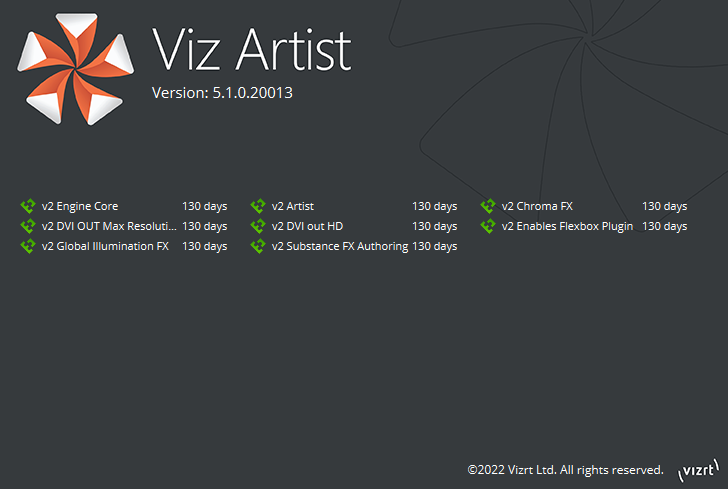This screenshot has height=489, width=728.
Task: Select the v2 Engine Core license name
Action: pos(80,207)
